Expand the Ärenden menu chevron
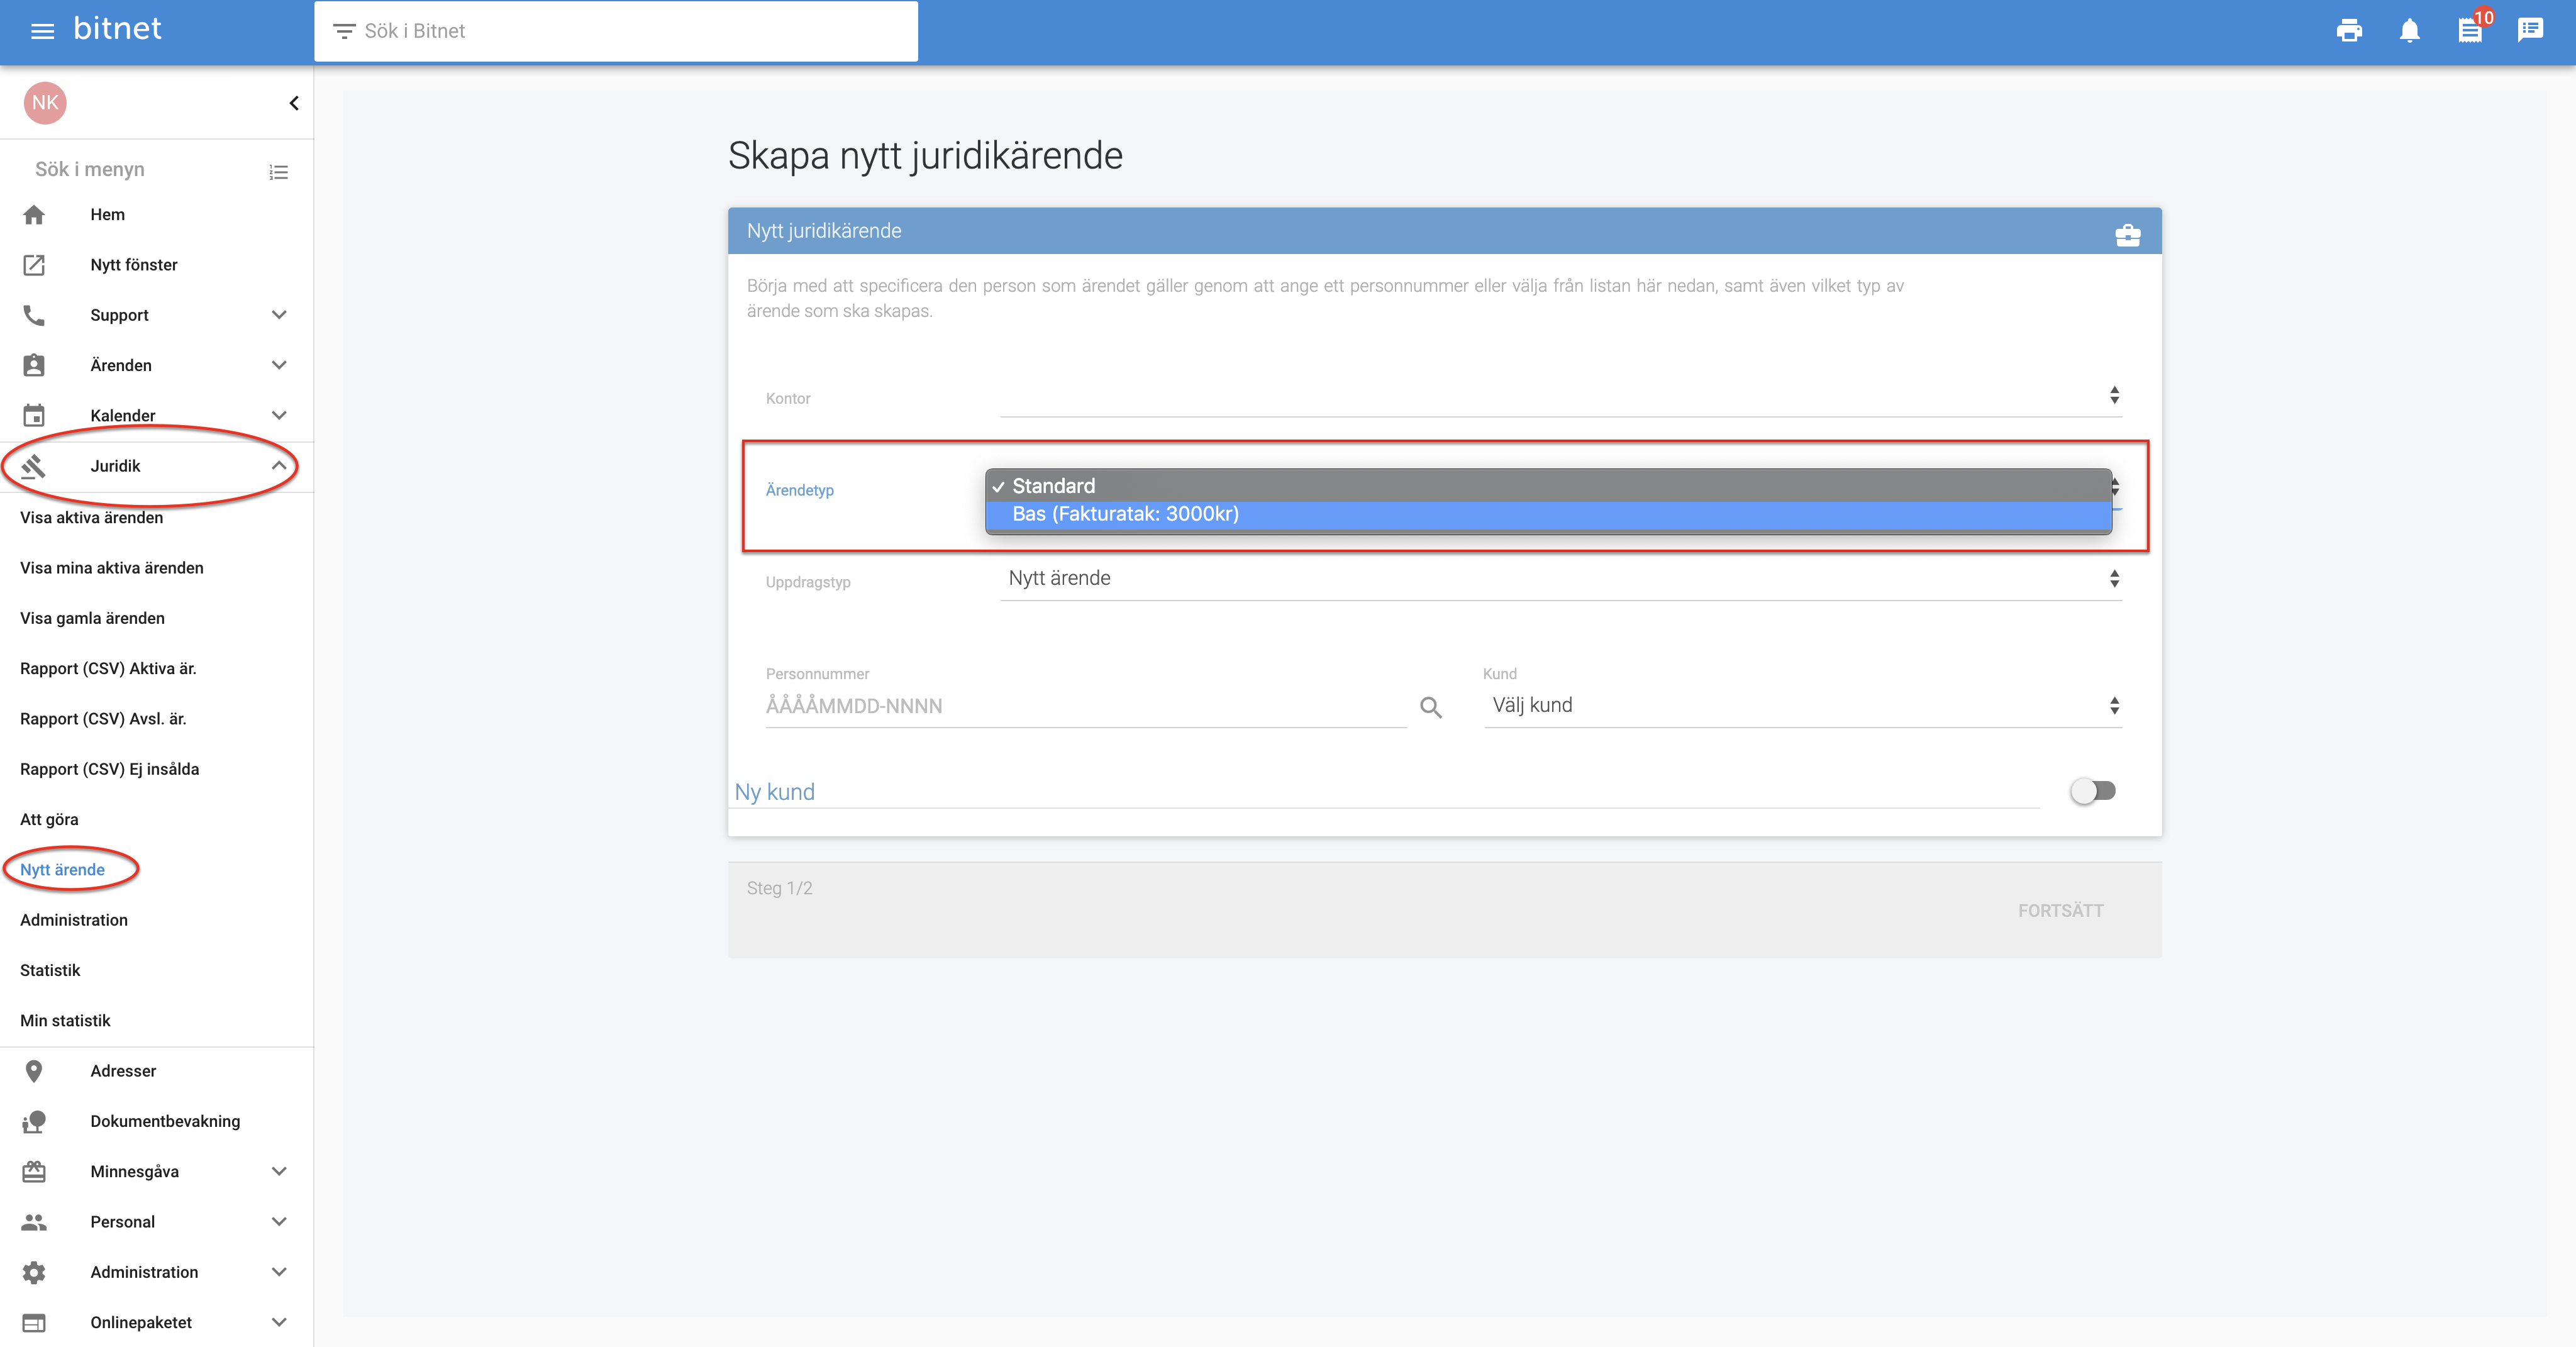 279,365
